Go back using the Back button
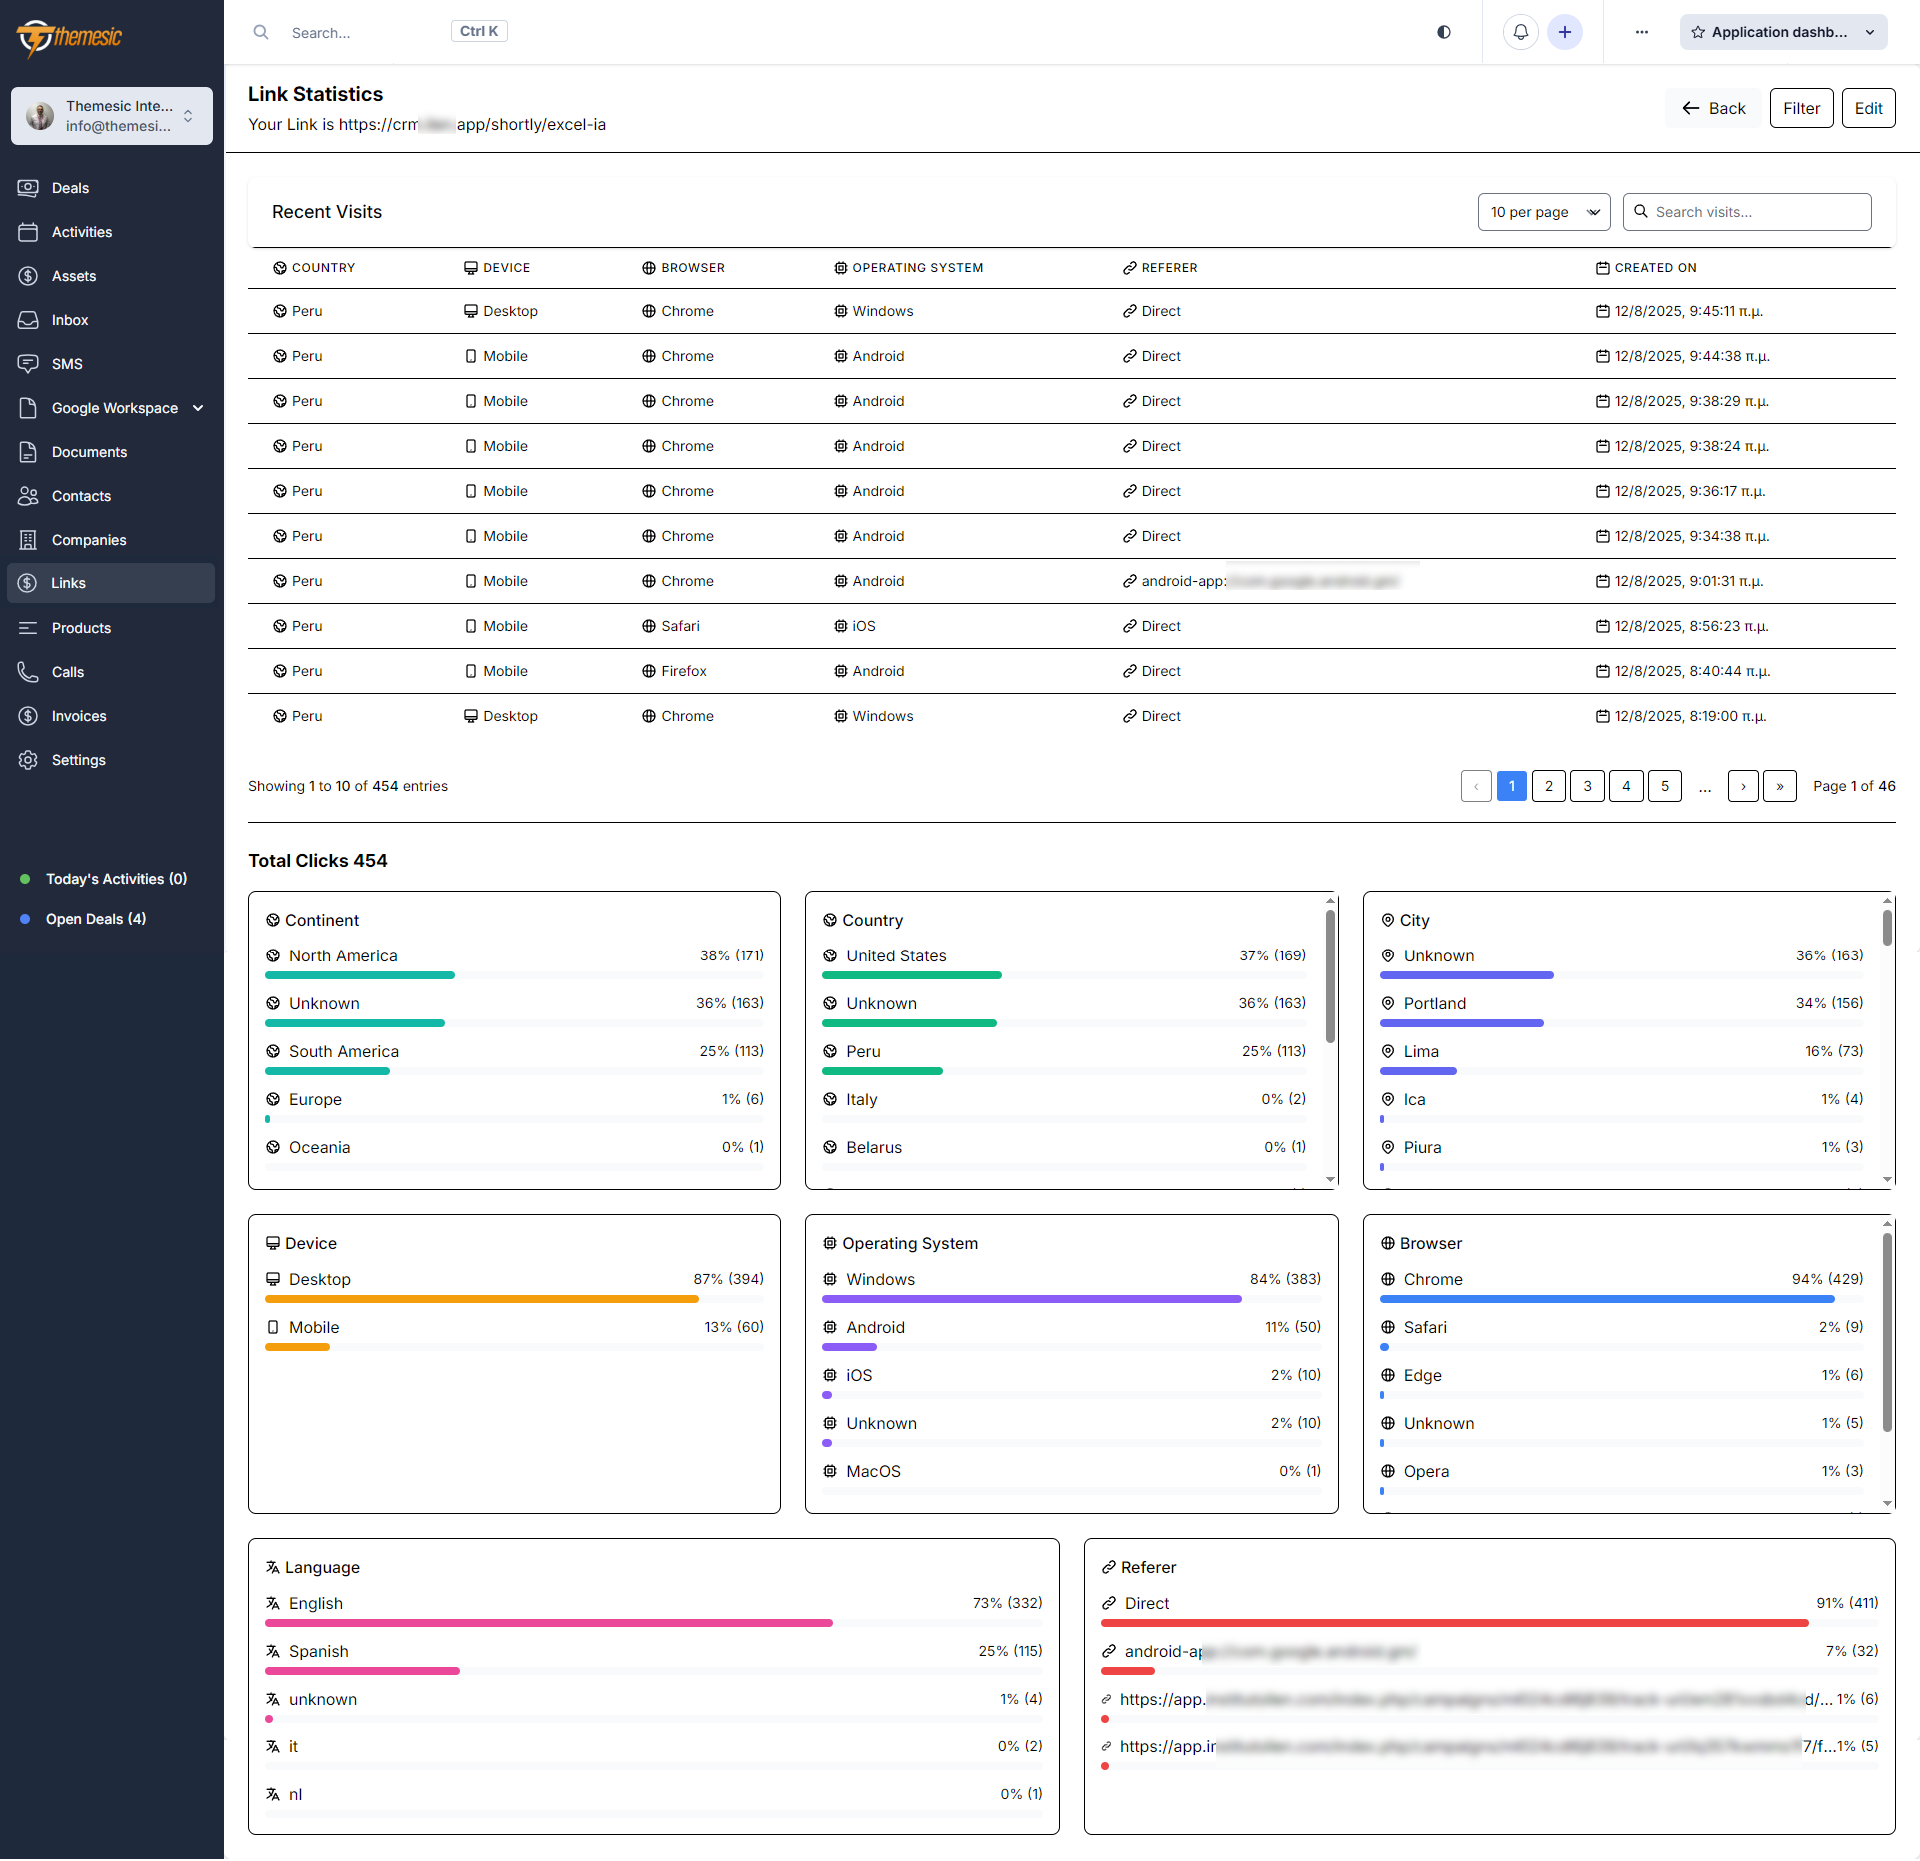This screenshot has width=1920, height=1861. pyautogui.click(x=1712, y=107)
